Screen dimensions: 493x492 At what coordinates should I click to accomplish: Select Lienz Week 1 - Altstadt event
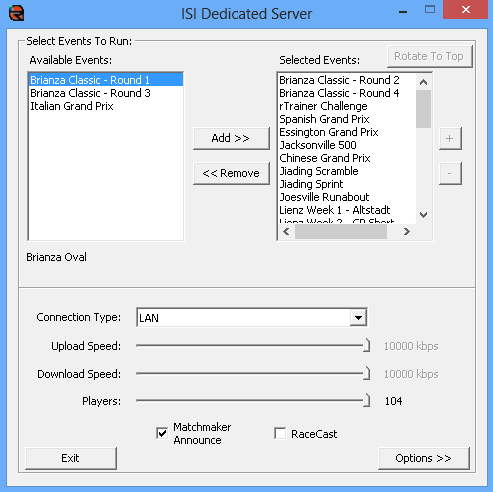pyautogui.click(x=347, y=210)
